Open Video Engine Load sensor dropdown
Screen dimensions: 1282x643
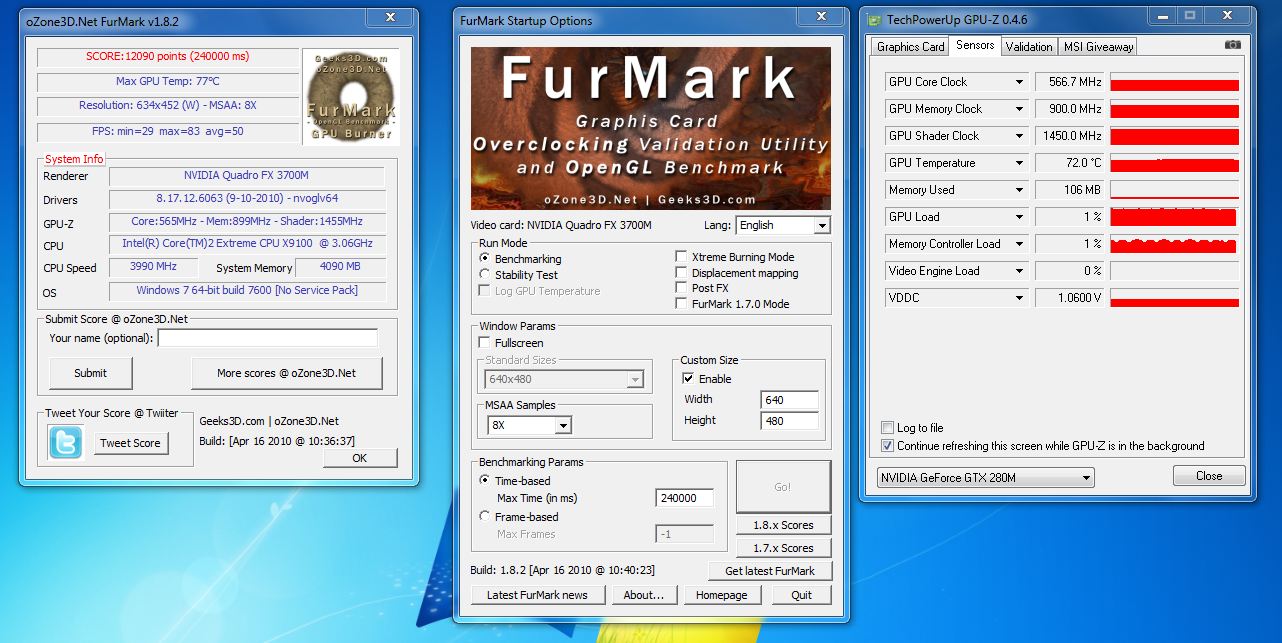pyautogui.click(x=1020, y=271)
